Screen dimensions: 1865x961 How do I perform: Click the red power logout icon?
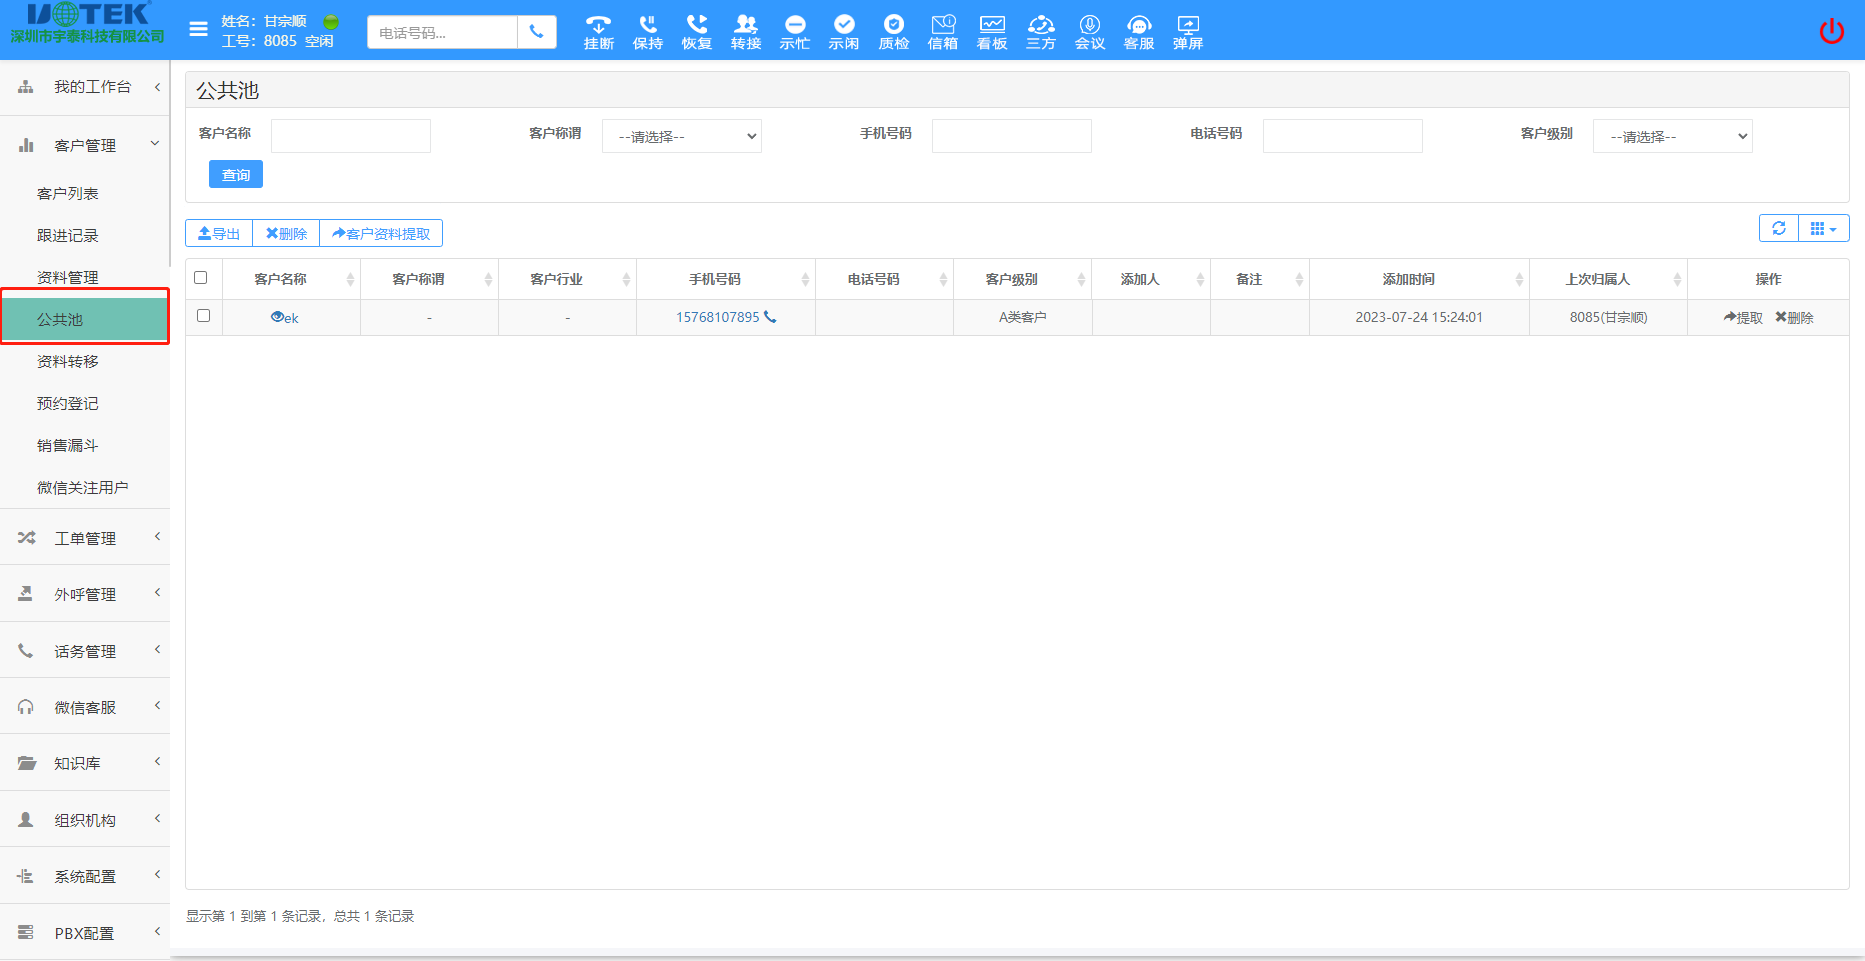coord(1831,31)
